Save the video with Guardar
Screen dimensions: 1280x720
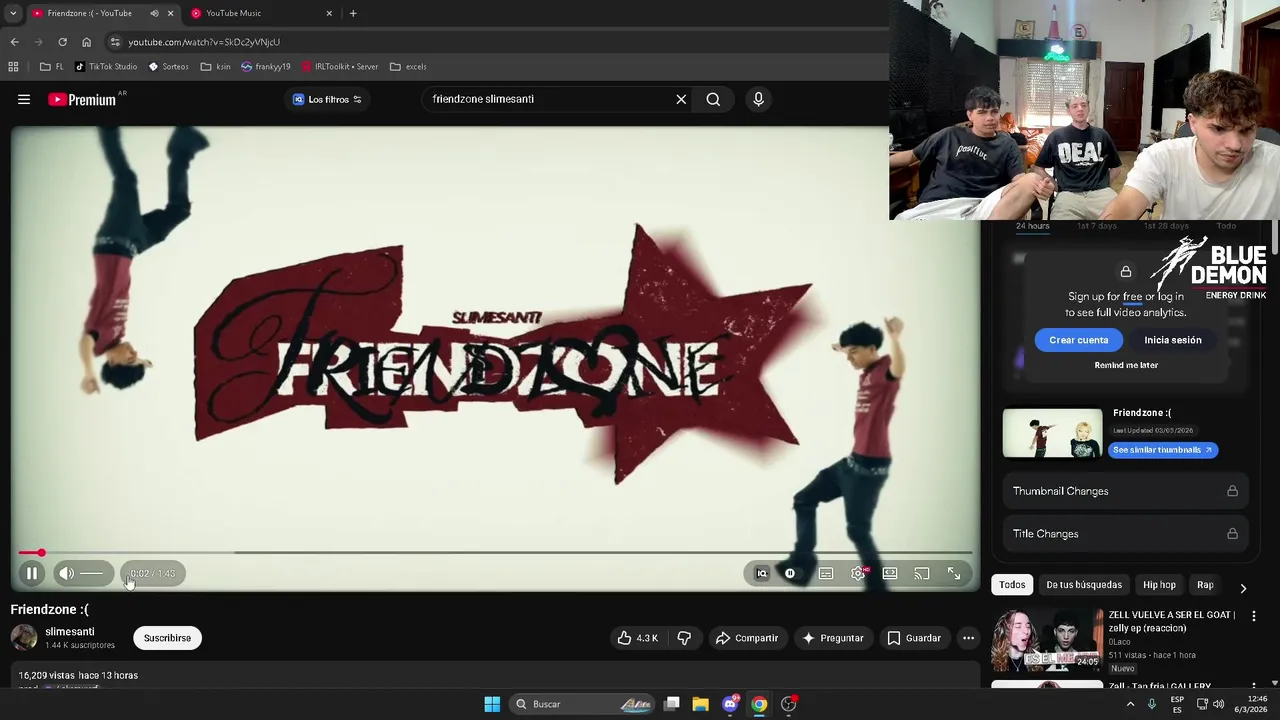tap(913, 638)
